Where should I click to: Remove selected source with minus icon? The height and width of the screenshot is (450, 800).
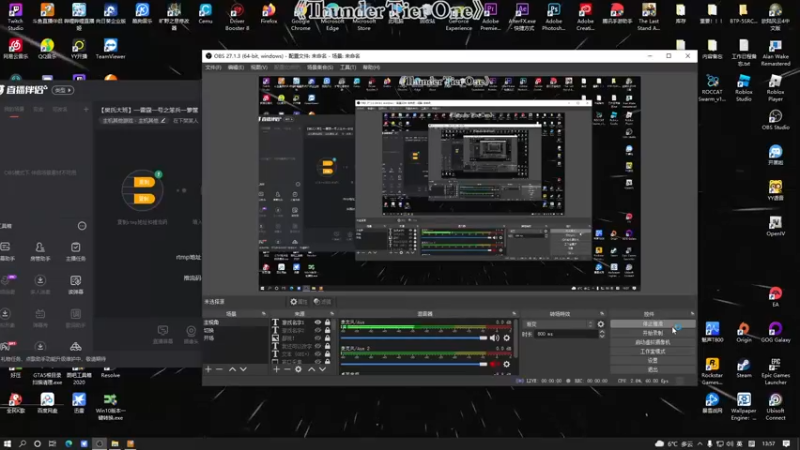click(x=287, y=369)
